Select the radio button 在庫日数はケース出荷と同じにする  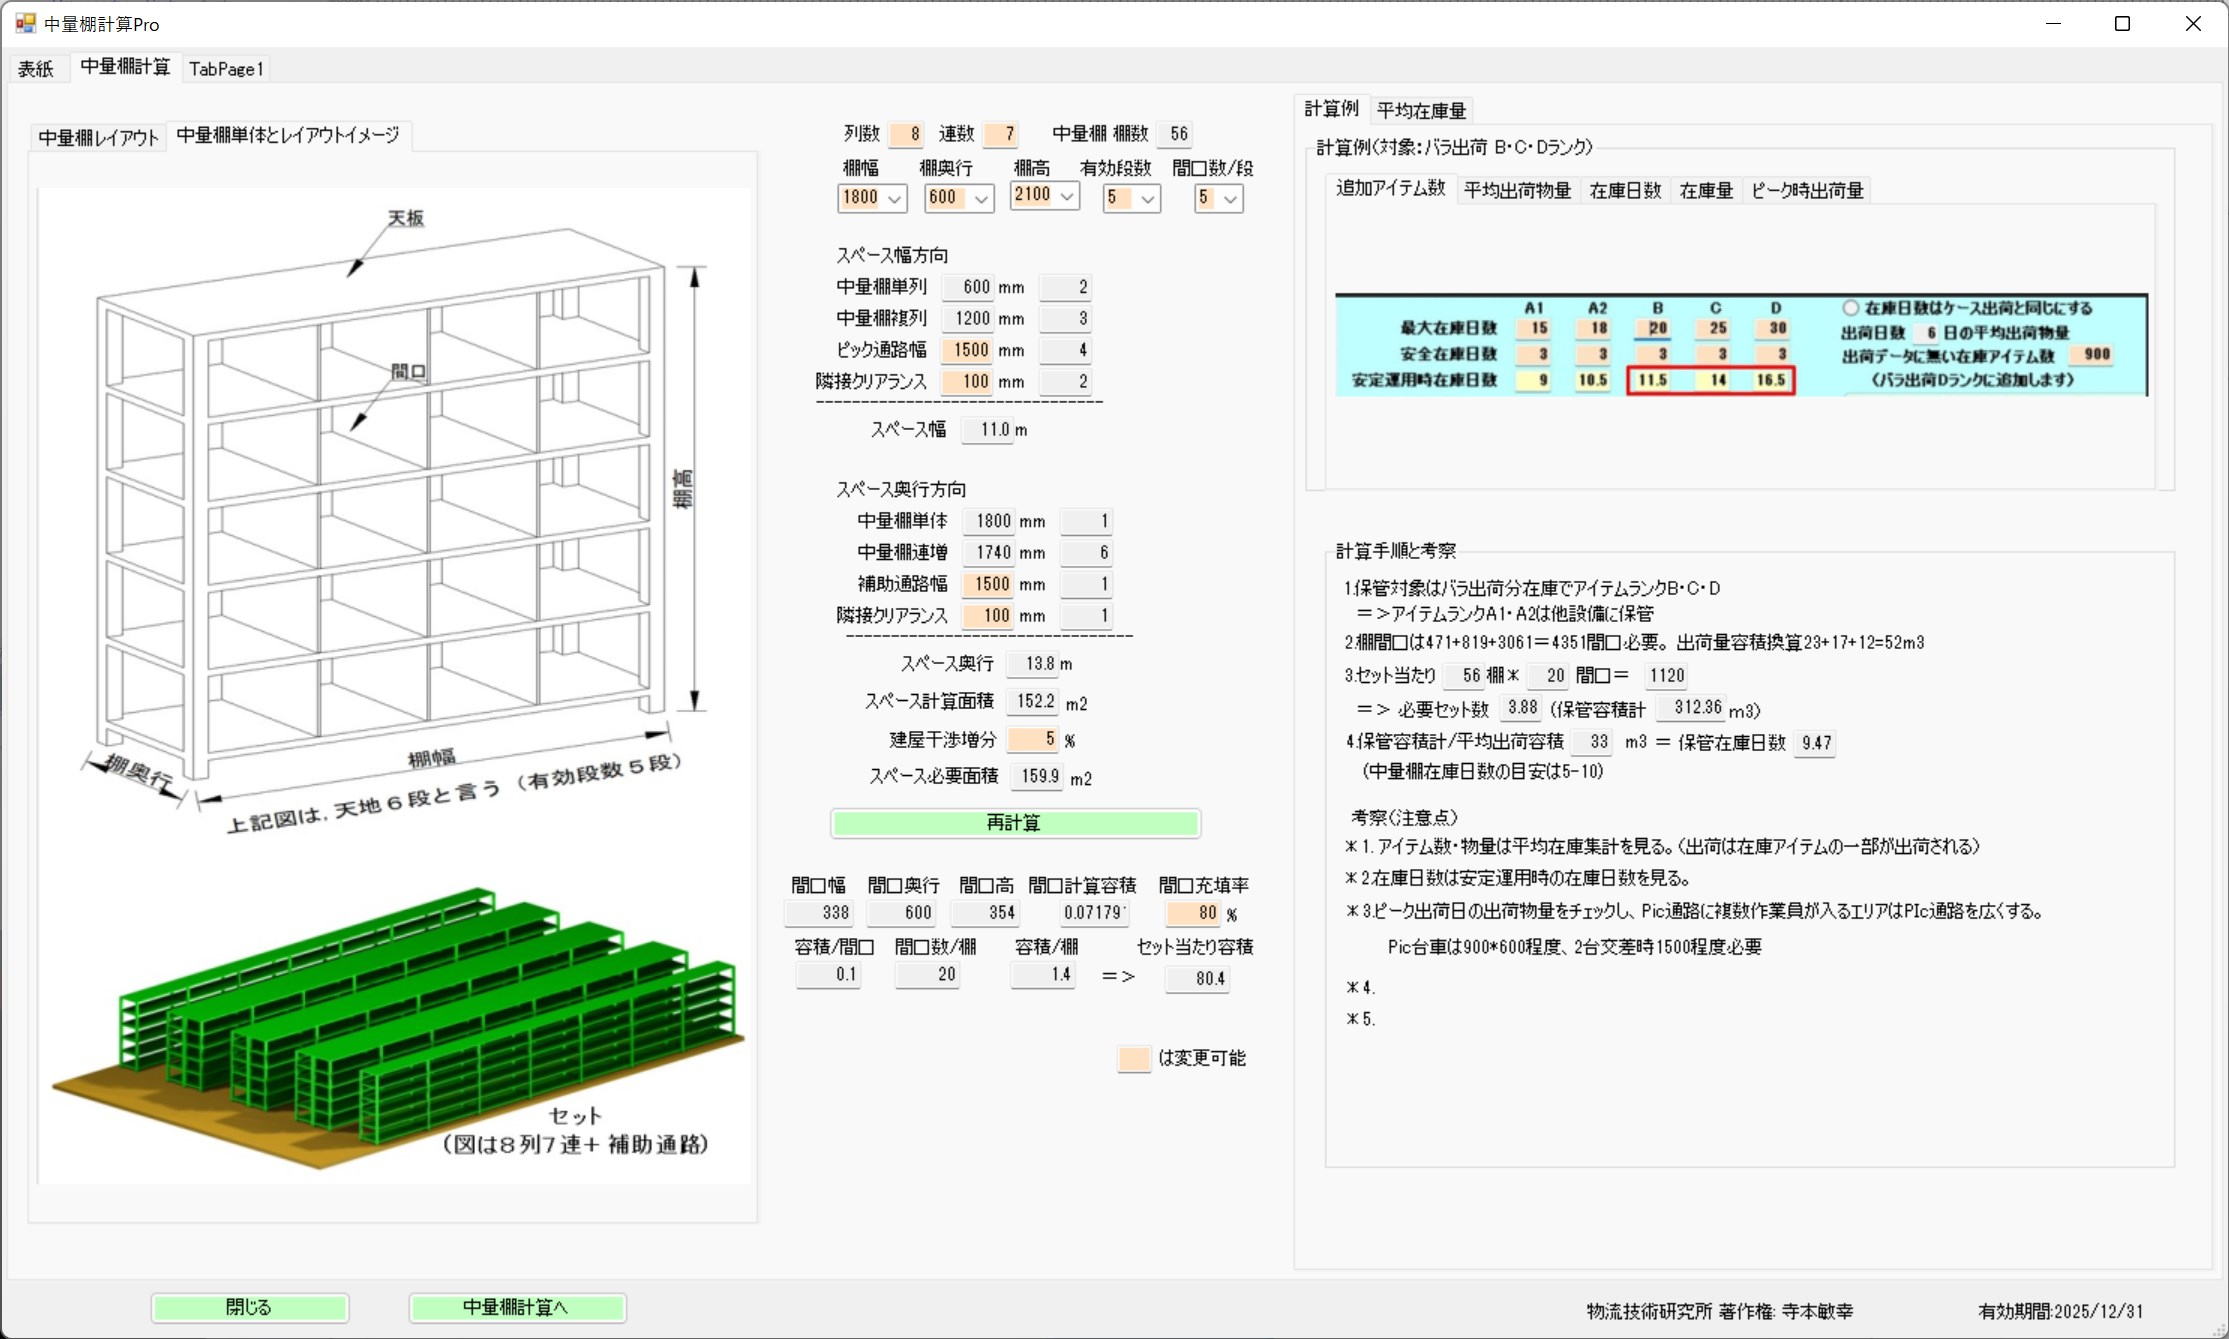click(x=1851, y=308)
